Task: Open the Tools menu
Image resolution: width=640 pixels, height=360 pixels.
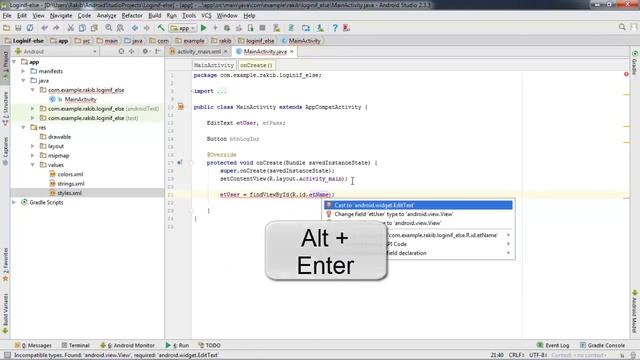Action: click(x=189, y=16)
